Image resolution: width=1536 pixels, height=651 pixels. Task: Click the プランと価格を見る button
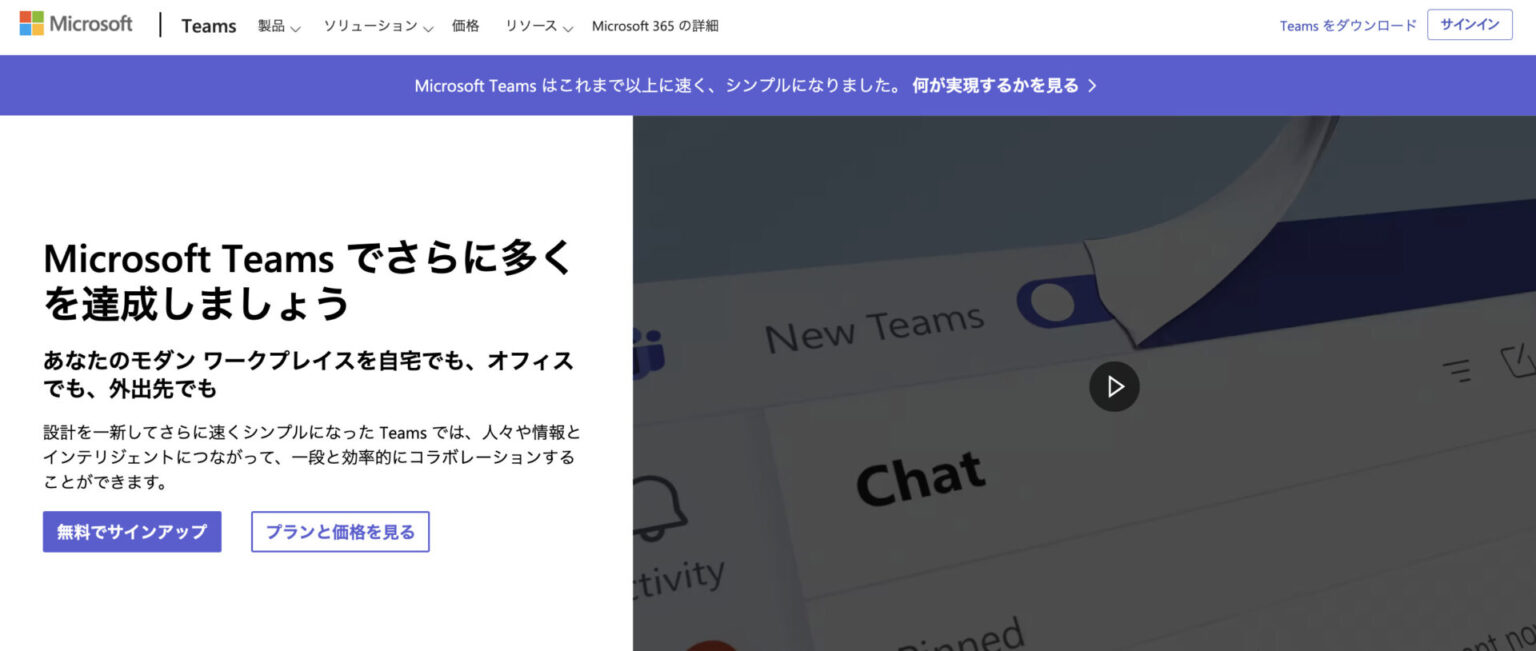point(339,531)
